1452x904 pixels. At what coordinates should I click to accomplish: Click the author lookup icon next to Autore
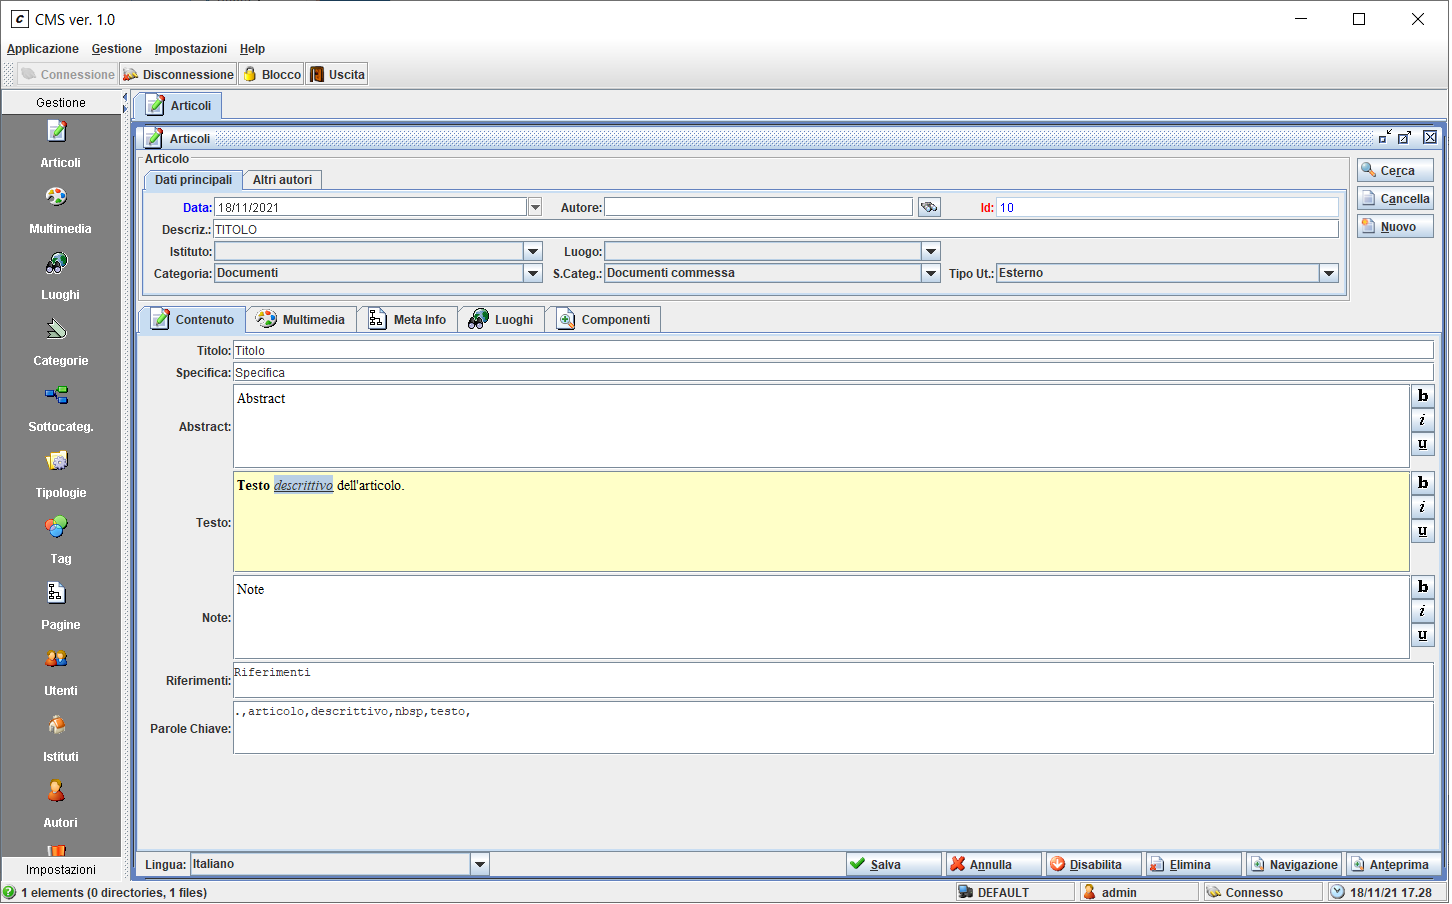[x=929, y=207]
